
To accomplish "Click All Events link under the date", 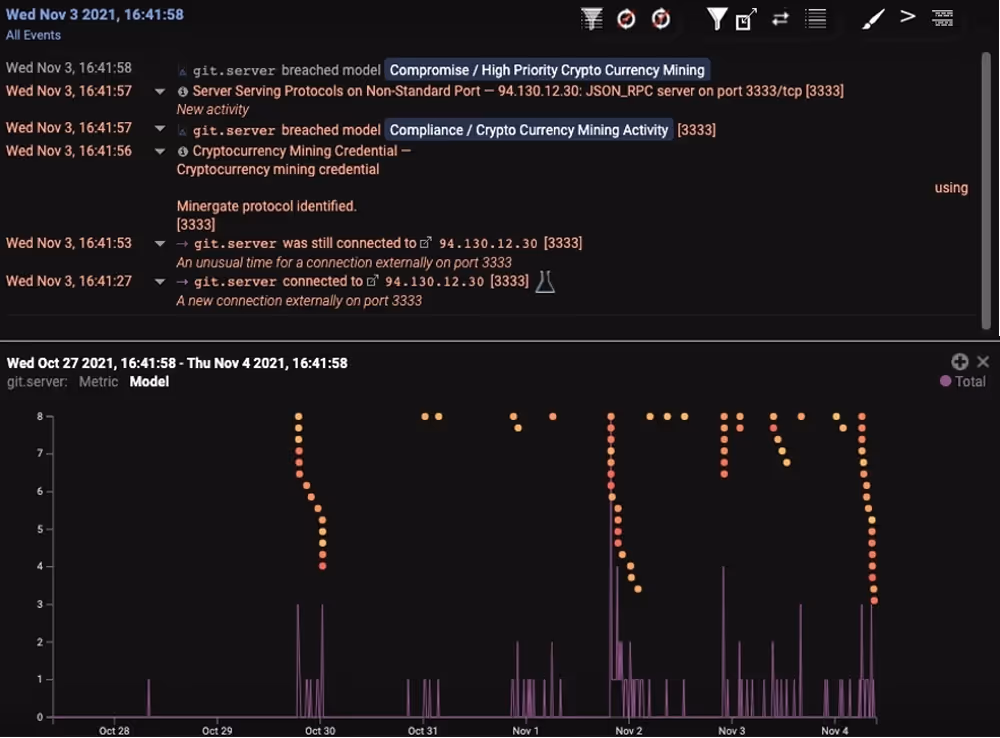I will (x=33, y=35).
